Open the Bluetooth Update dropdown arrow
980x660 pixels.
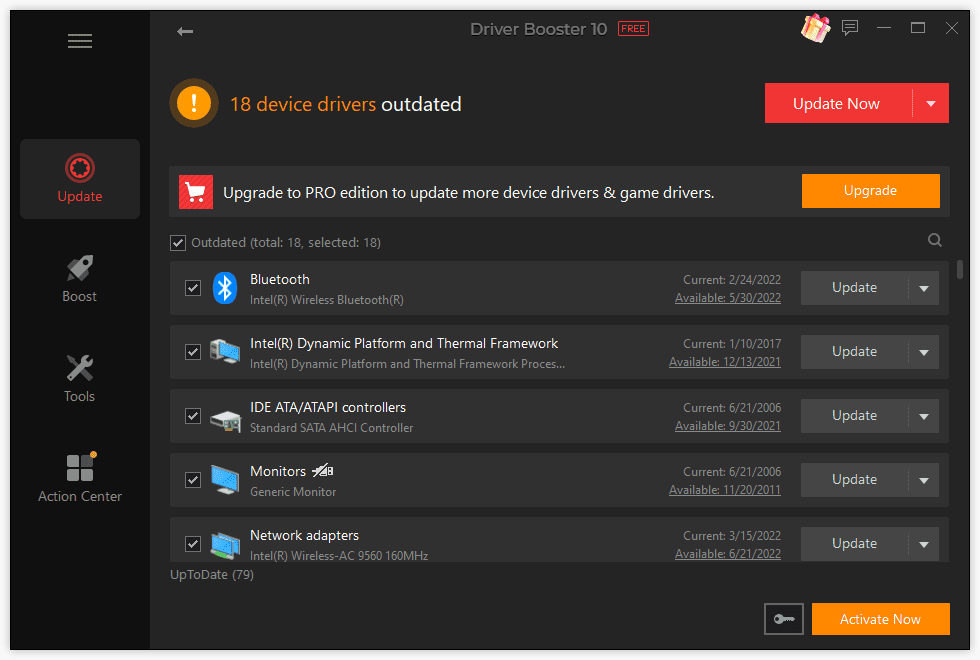pyautogui.click(x=924, y=288)
